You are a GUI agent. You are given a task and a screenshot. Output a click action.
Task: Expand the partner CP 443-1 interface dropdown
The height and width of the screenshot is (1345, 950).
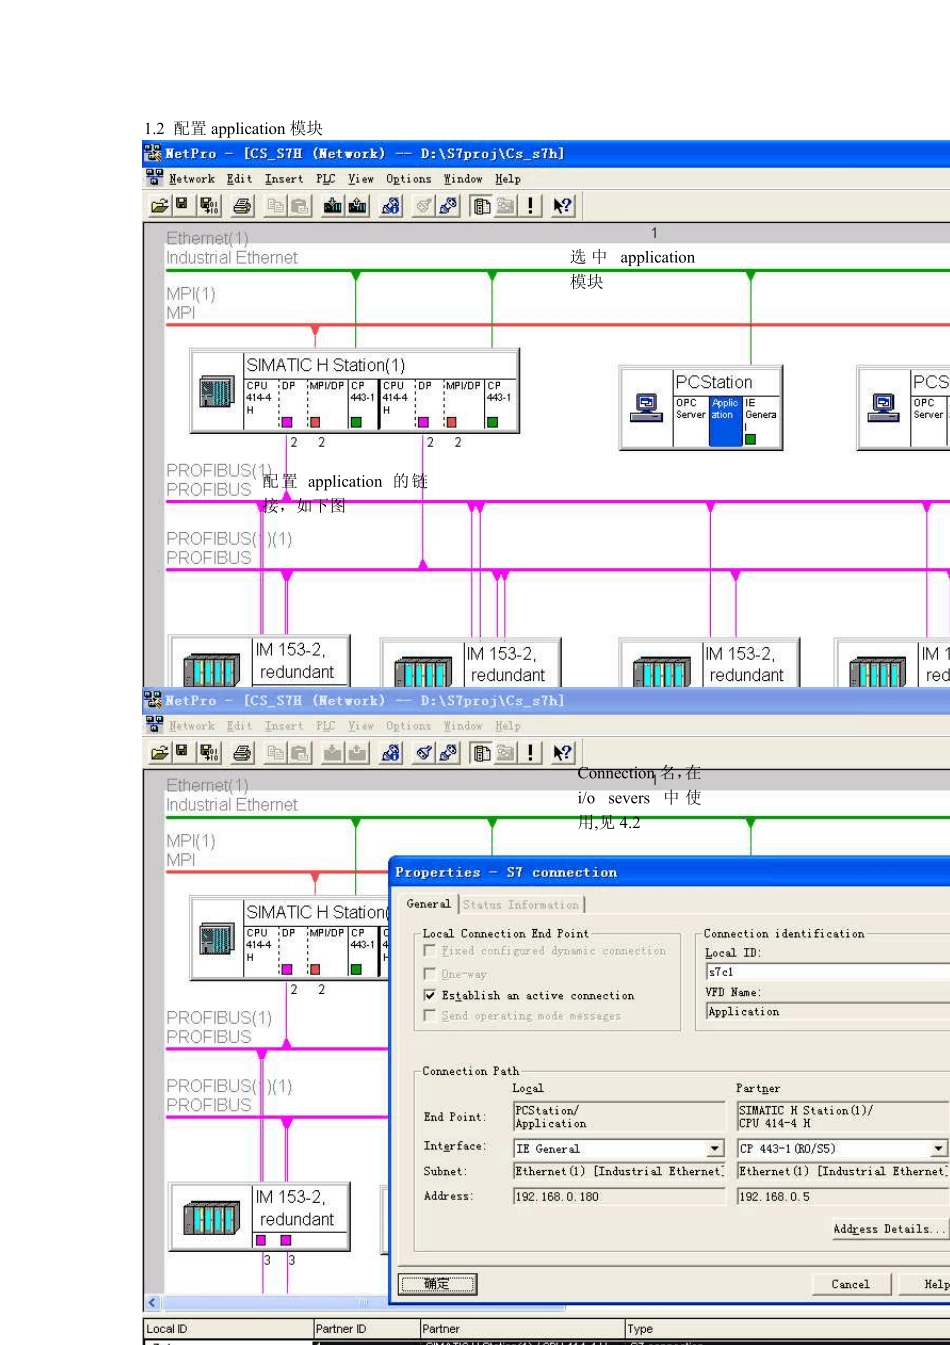coord(938,1149)
